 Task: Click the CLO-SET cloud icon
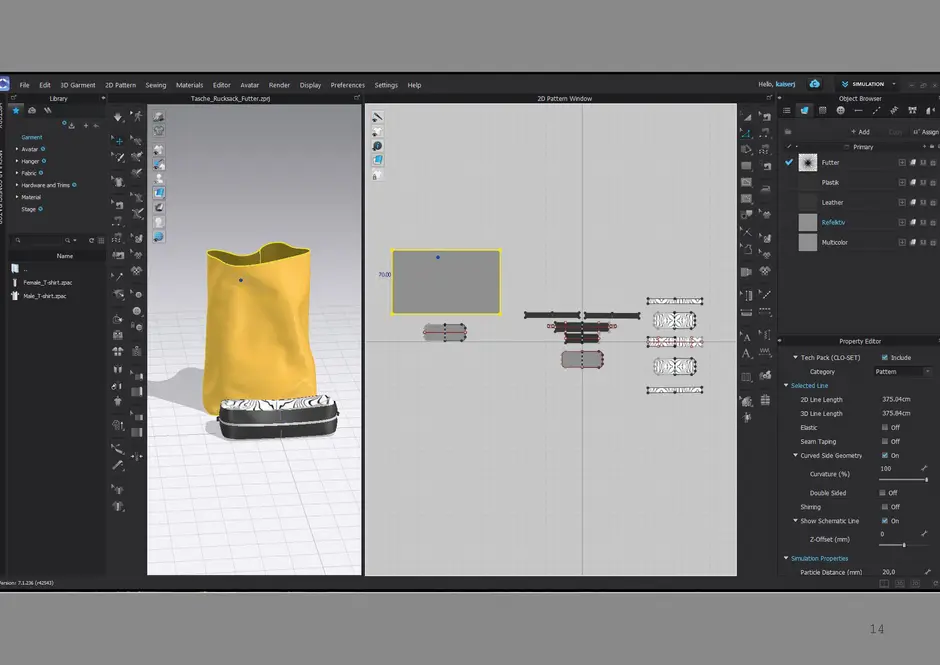pos(815,84)
